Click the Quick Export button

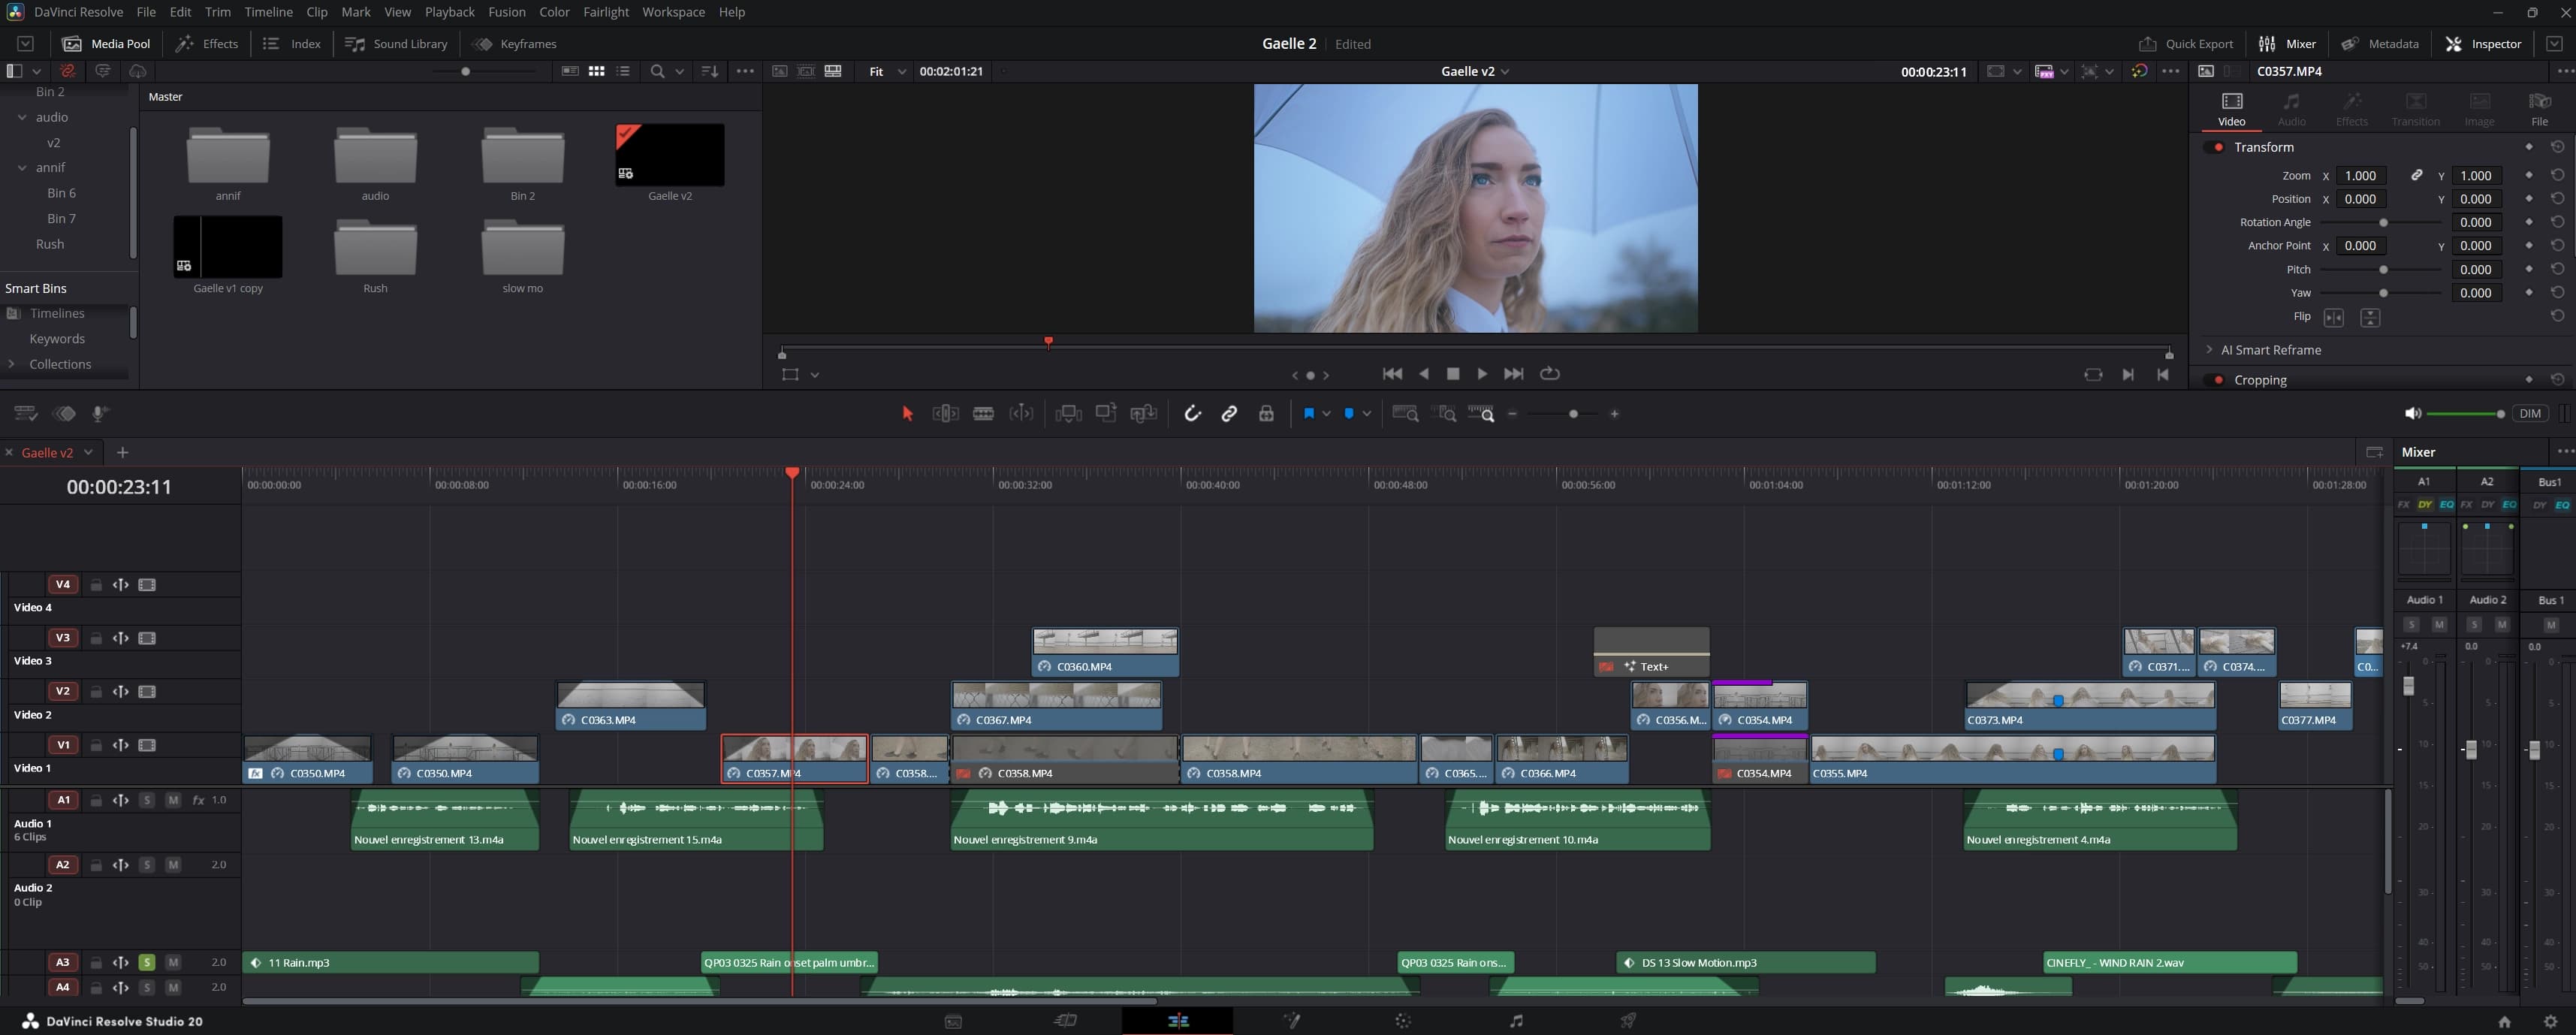click(2186, 44)
